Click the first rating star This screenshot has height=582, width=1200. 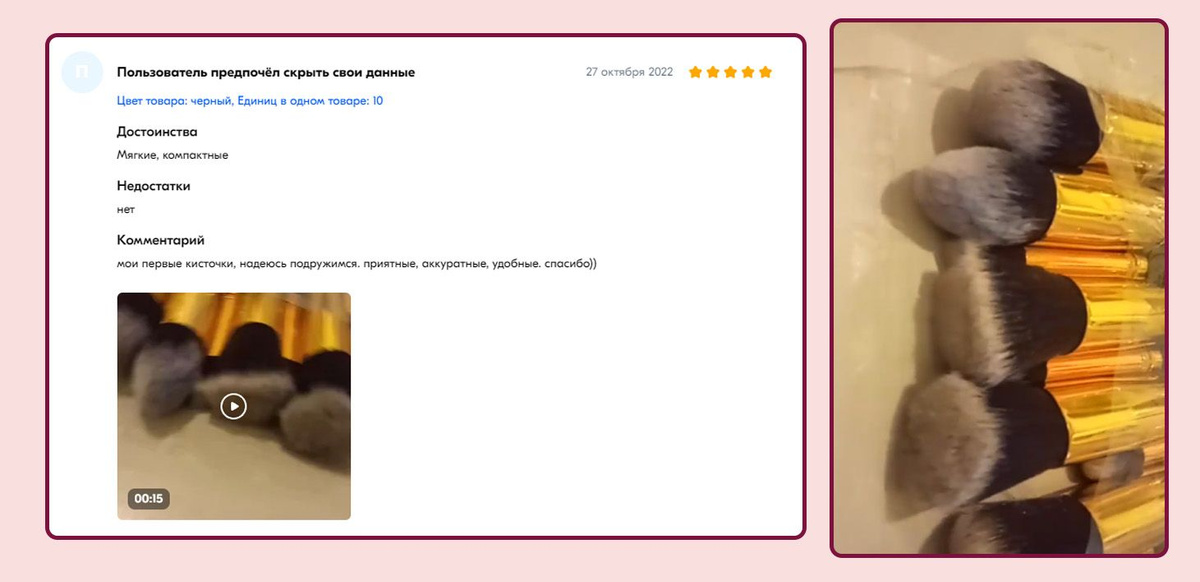click(696, 72)
